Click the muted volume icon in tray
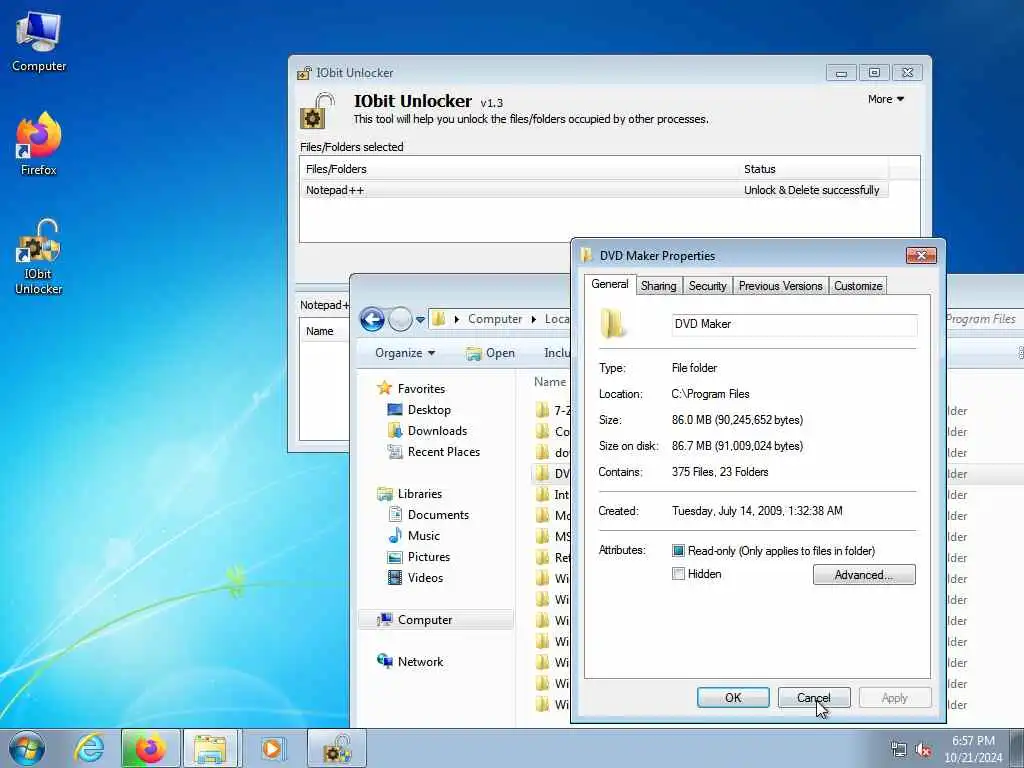This screenshot has width=1024, height=768. 923,750
